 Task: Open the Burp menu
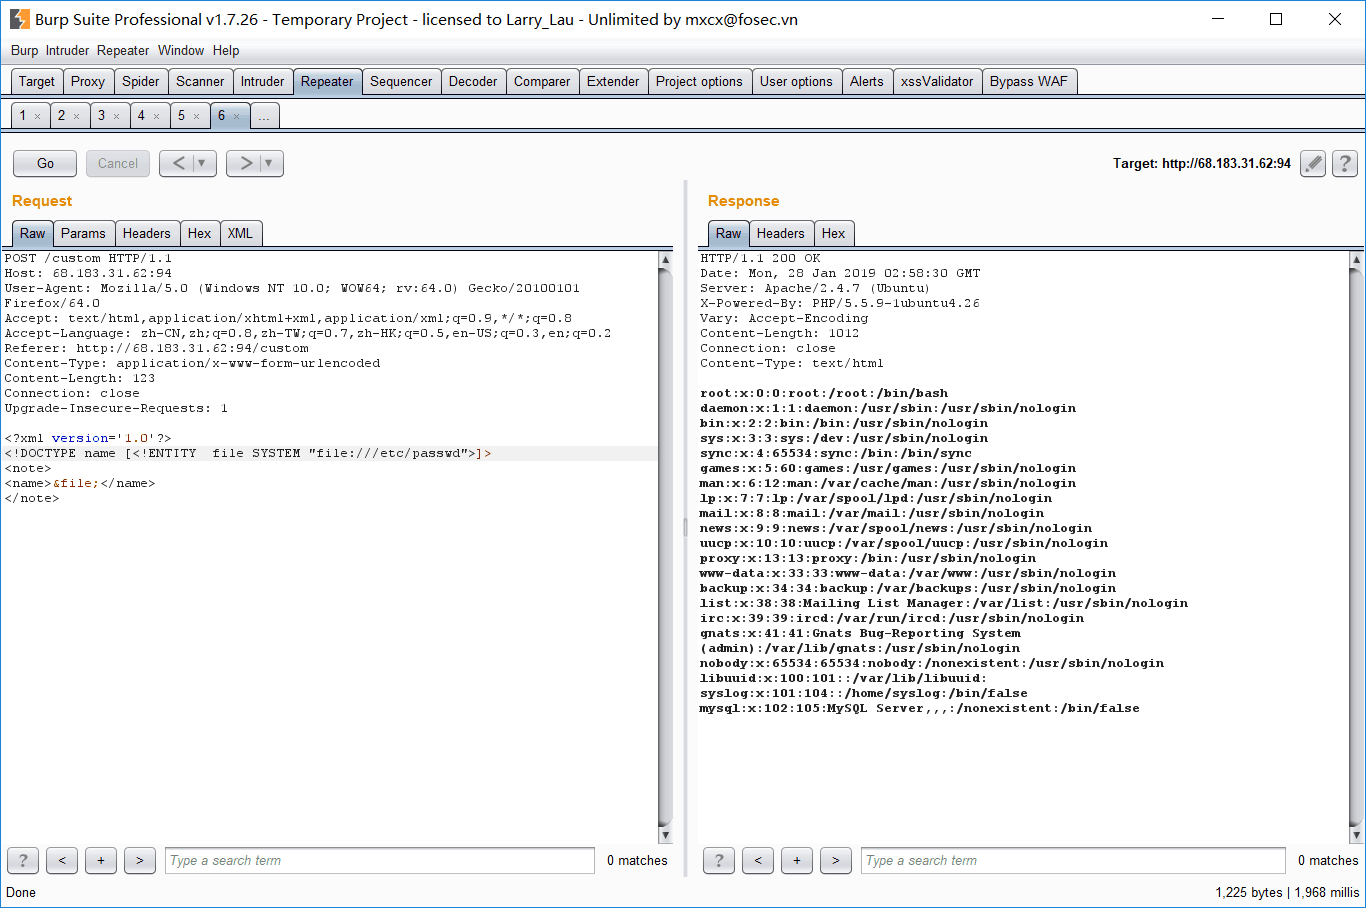coord(25,50)
